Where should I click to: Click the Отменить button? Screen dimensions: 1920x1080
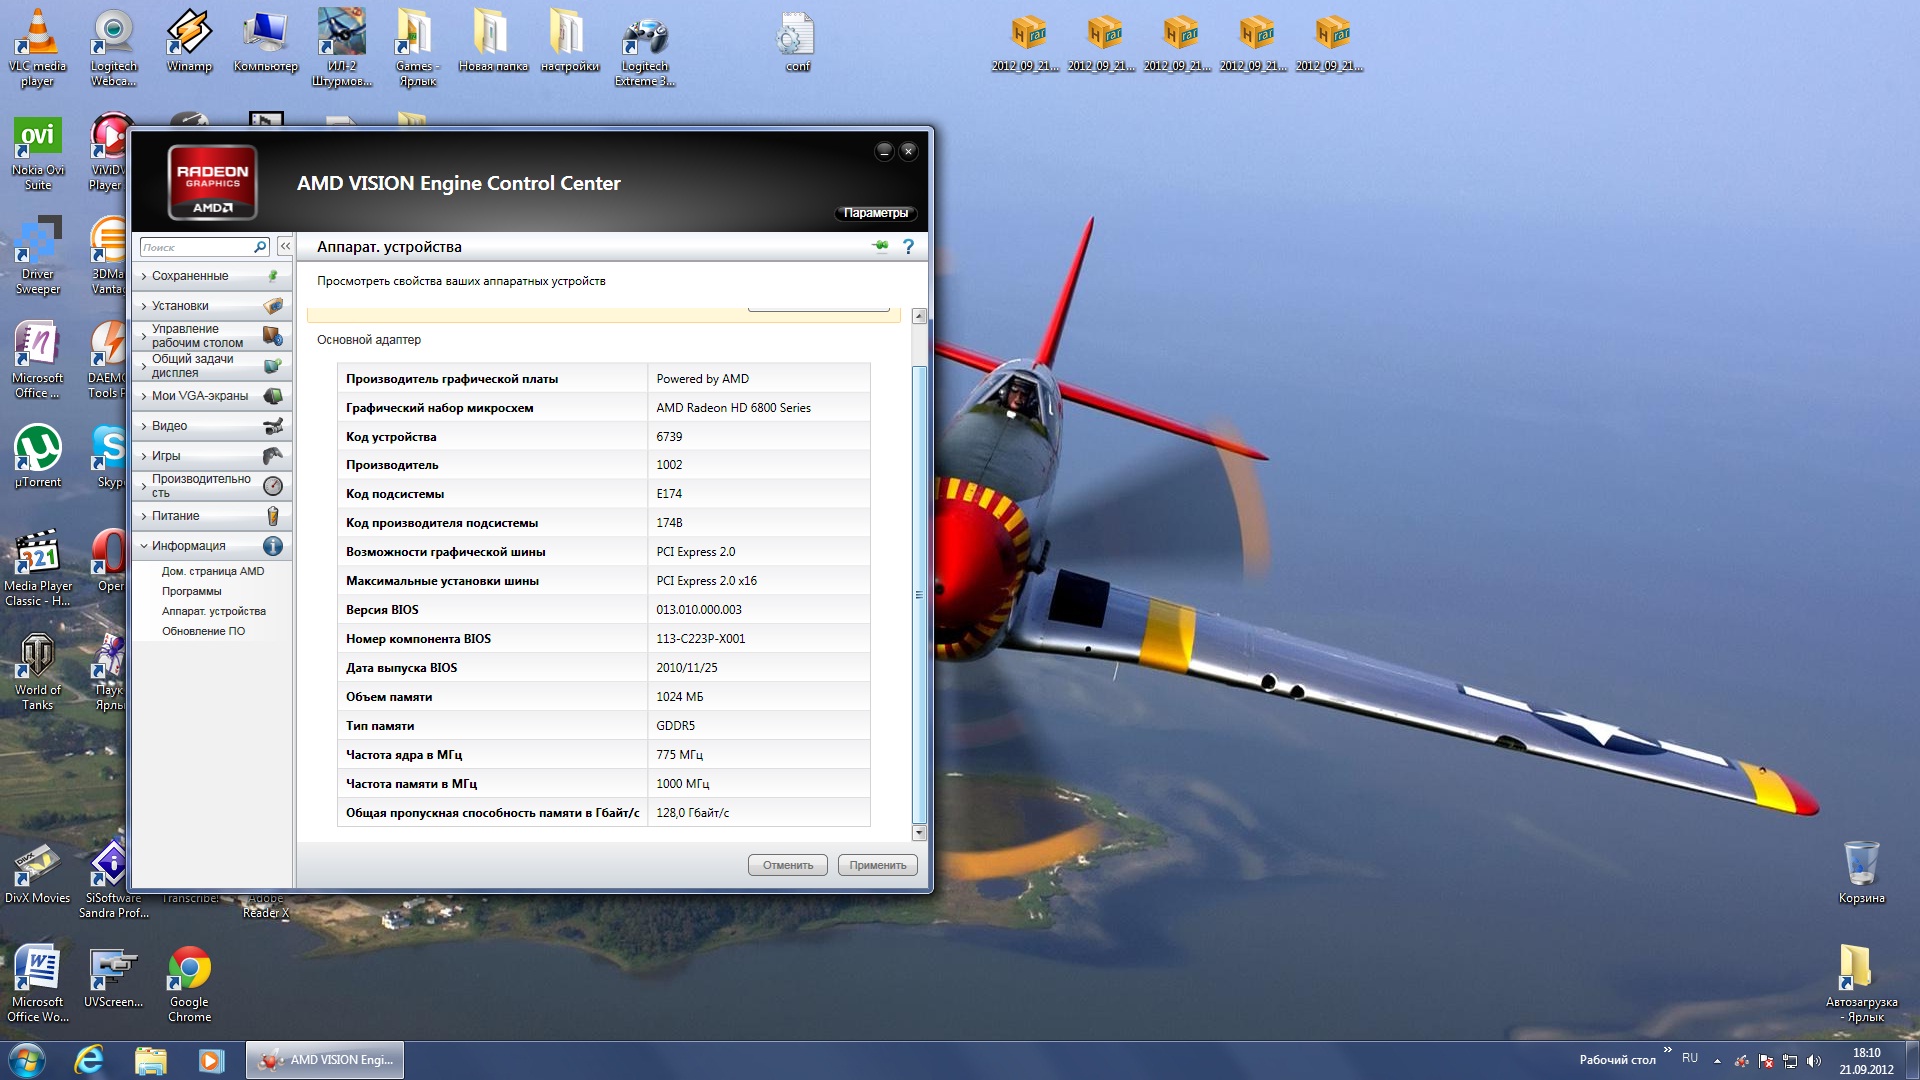(788, 865)
